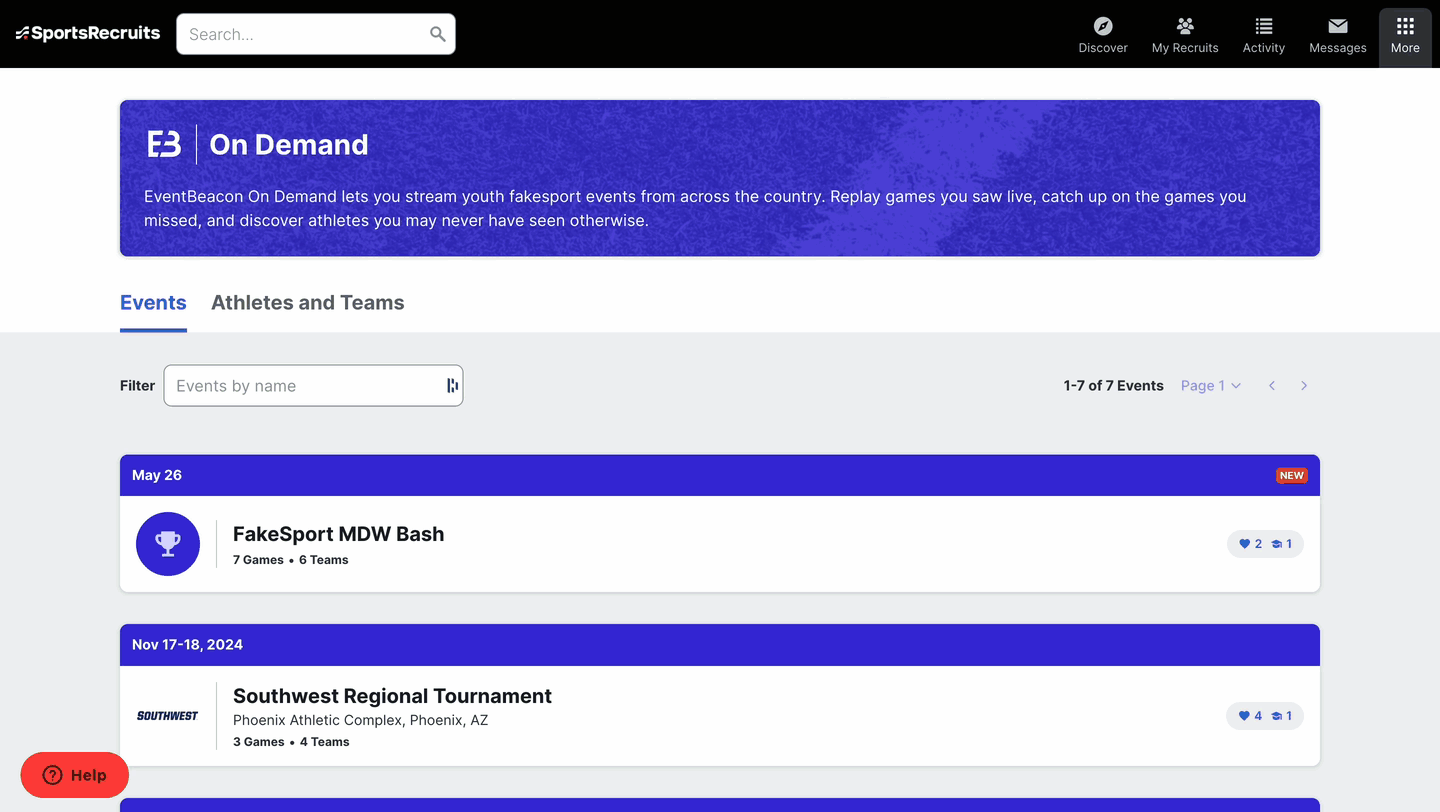Click the heart count on FakeSport MDW Bash
1440x812 pixels.
[x=1251, y=544]
